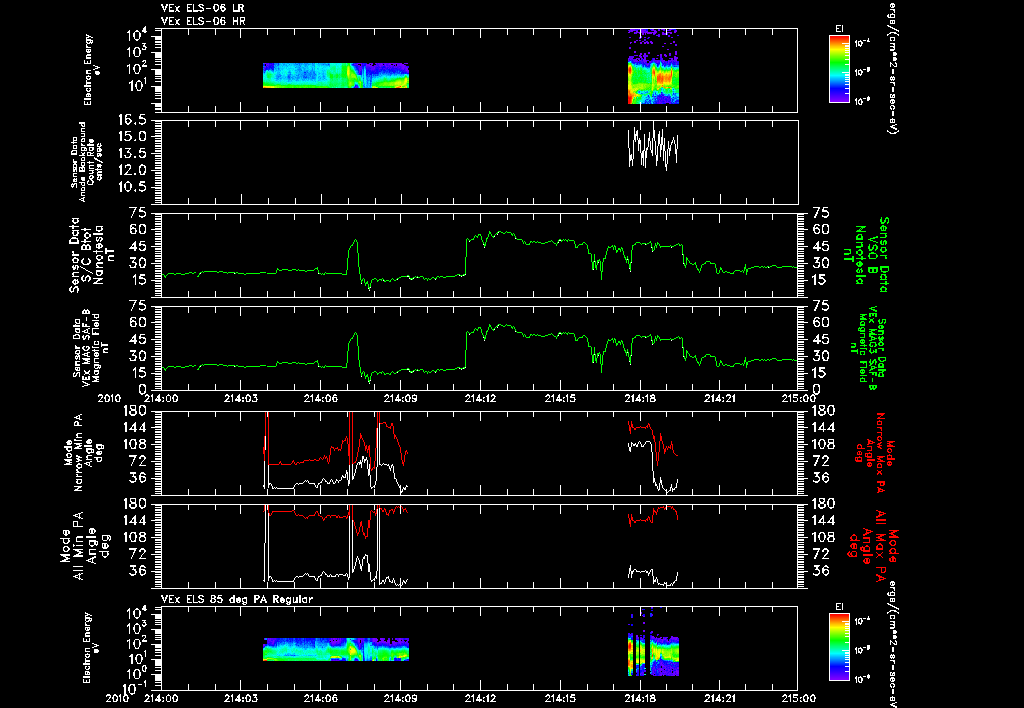Click the "10^-1" tick on bottom spectrogram energy axis
Screen dimensions: 1024x708
click(x=135, y=688)
